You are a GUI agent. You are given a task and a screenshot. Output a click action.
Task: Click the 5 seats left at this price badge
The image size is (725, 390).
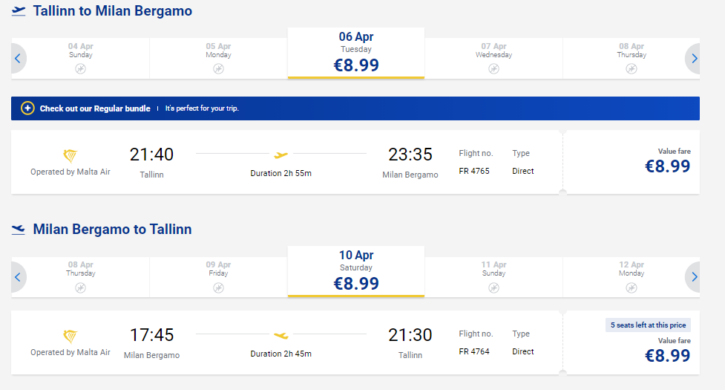[648, 325]
